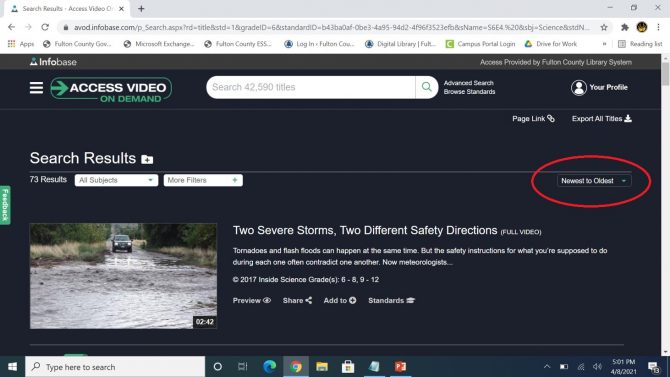
Task: Open Microsoft Exchange bookmark
Action: 159,44
